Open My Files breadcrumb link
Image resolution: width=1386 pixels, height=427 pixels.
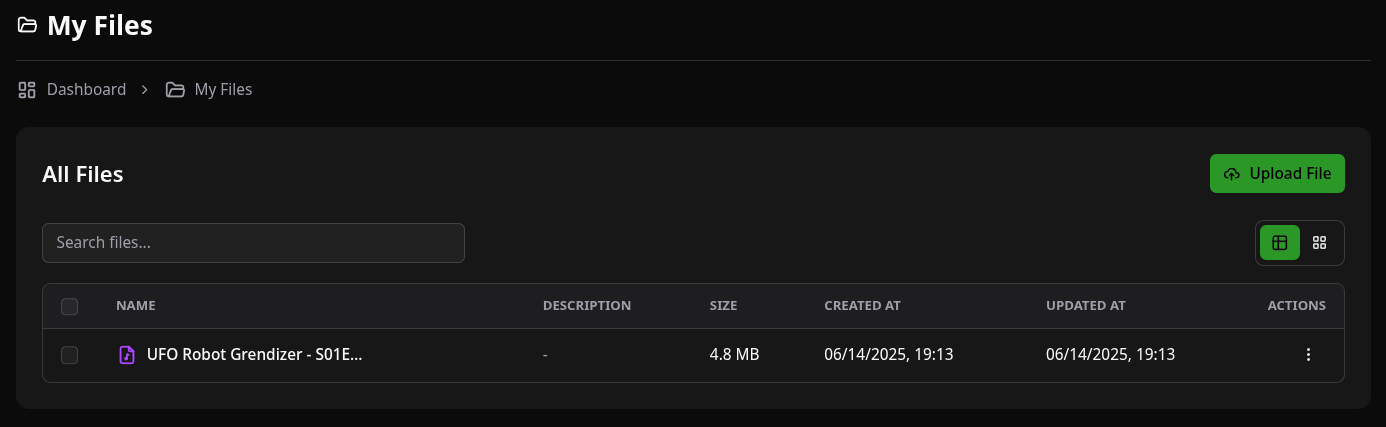[x=223, y=90]
